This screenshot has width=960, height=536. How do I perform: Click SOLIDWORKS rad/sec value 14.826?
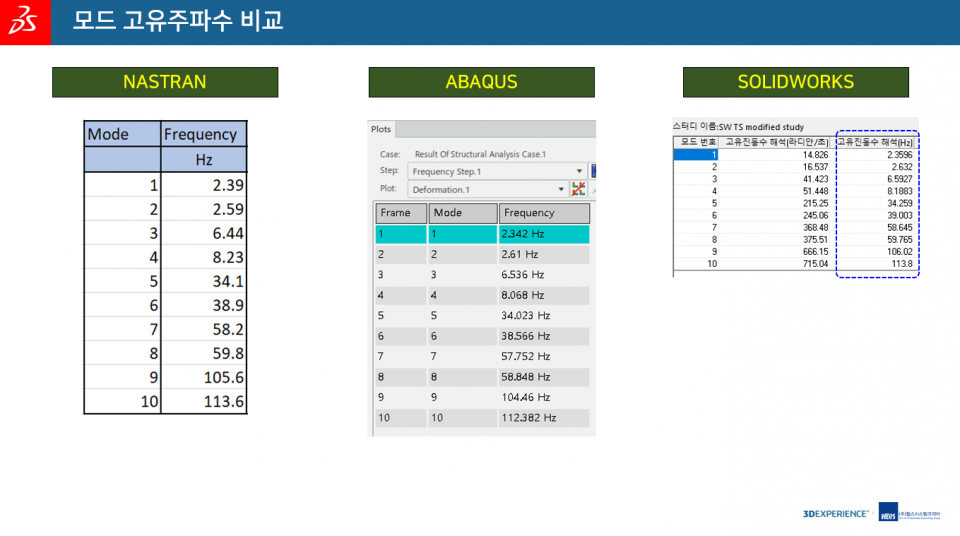coord(816,155)
